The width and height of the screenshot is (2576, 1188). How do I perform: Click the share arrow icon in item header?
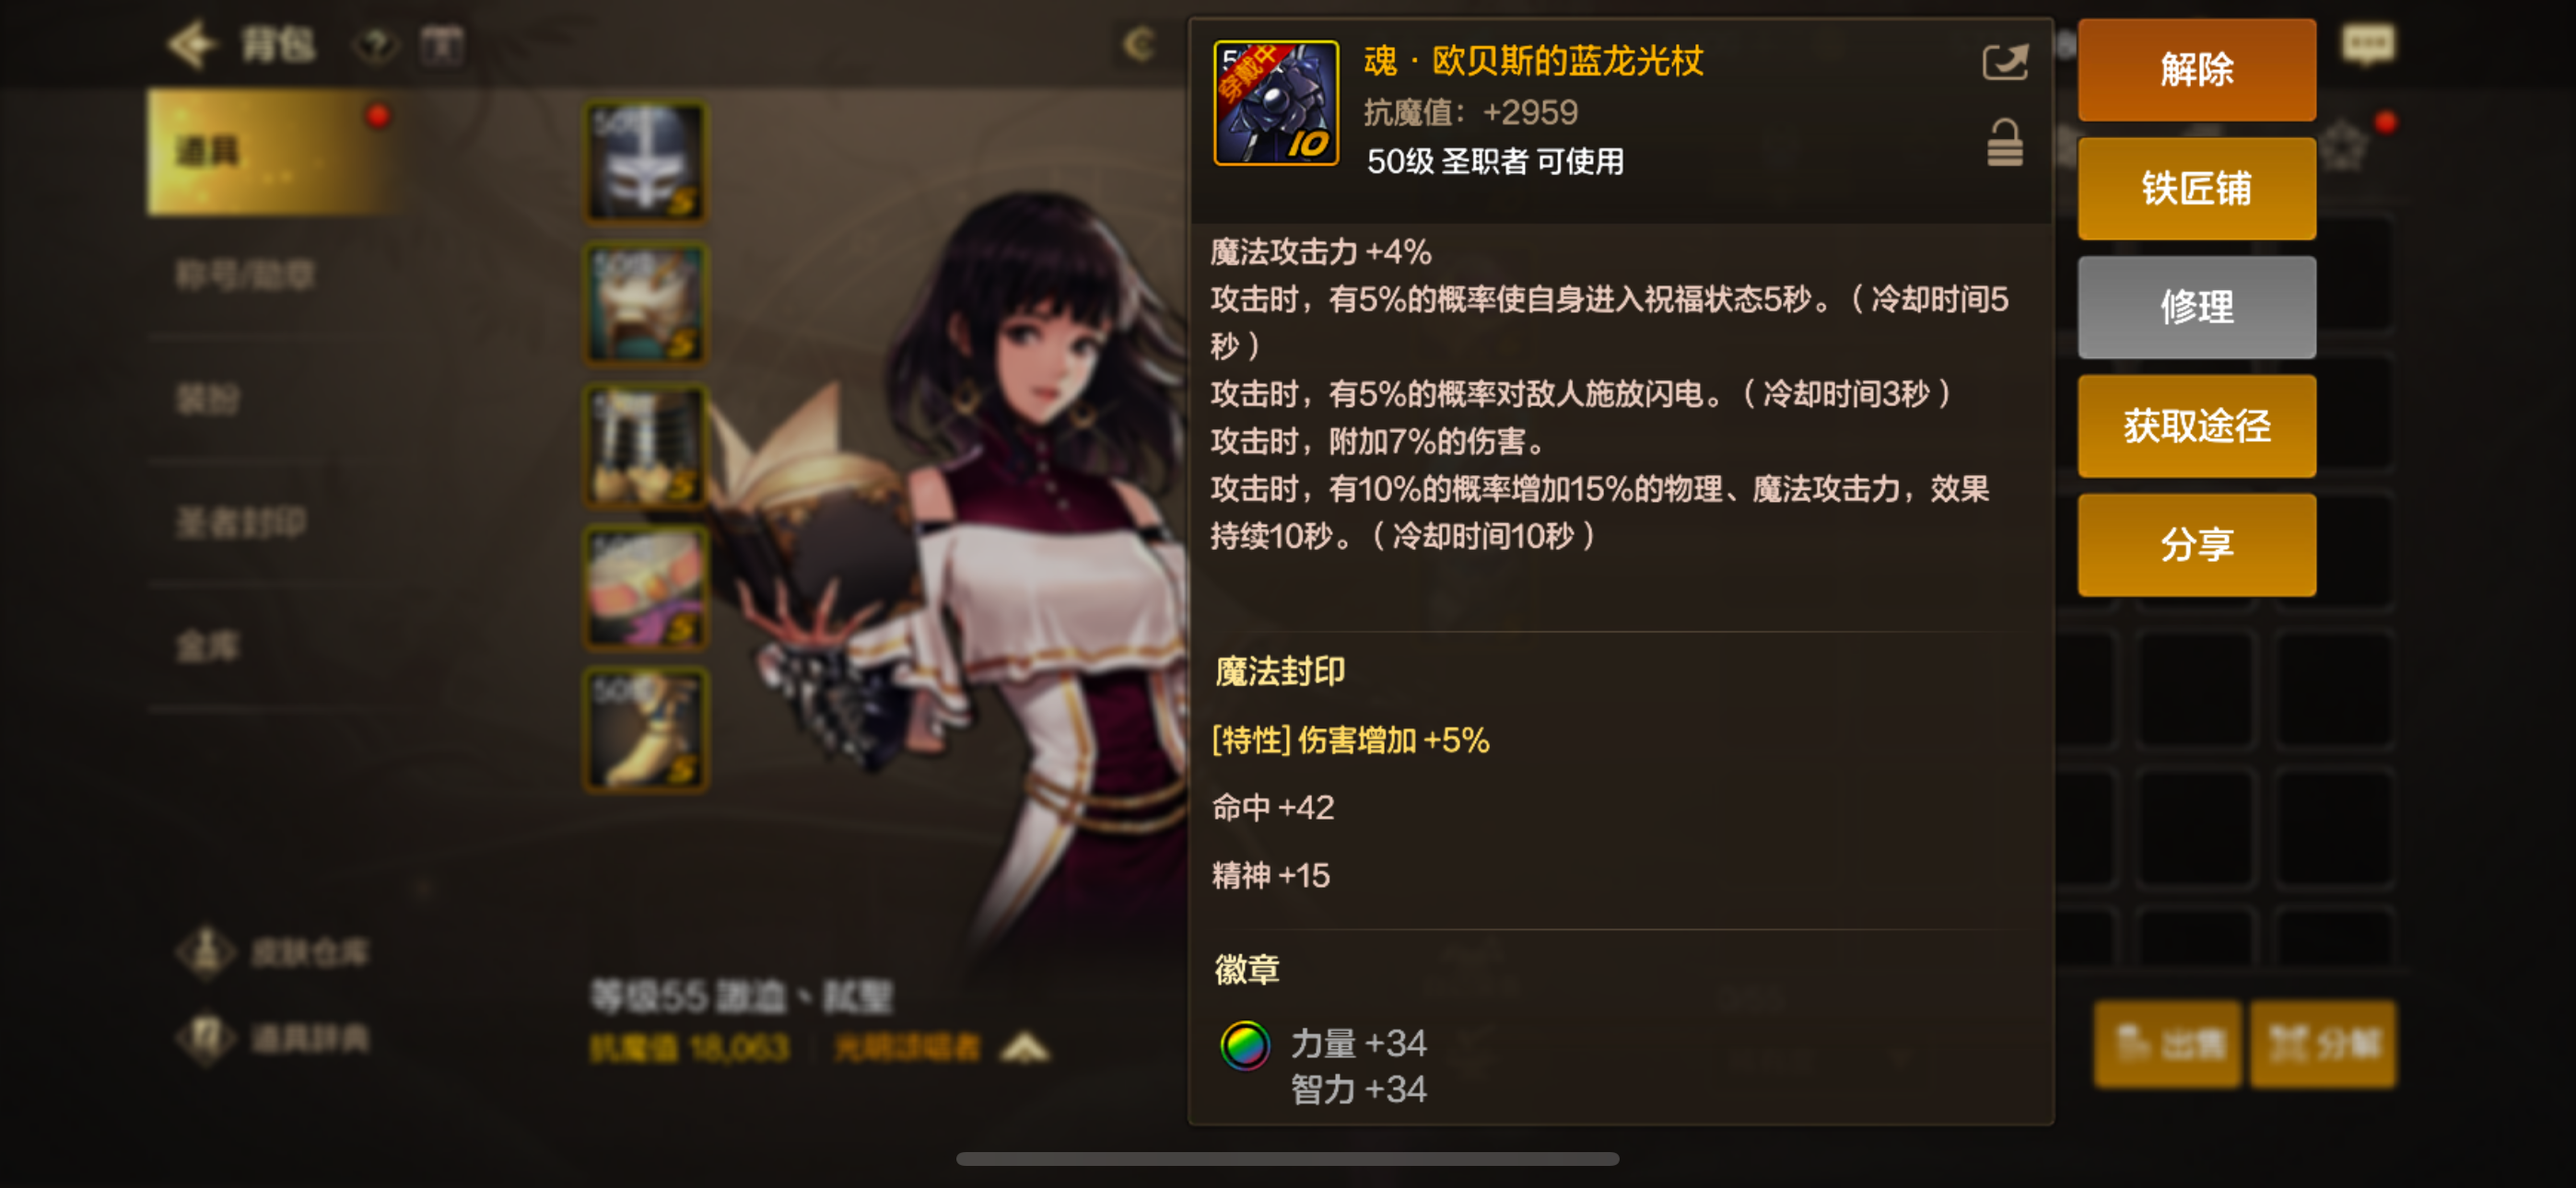tap(2004, 62)
